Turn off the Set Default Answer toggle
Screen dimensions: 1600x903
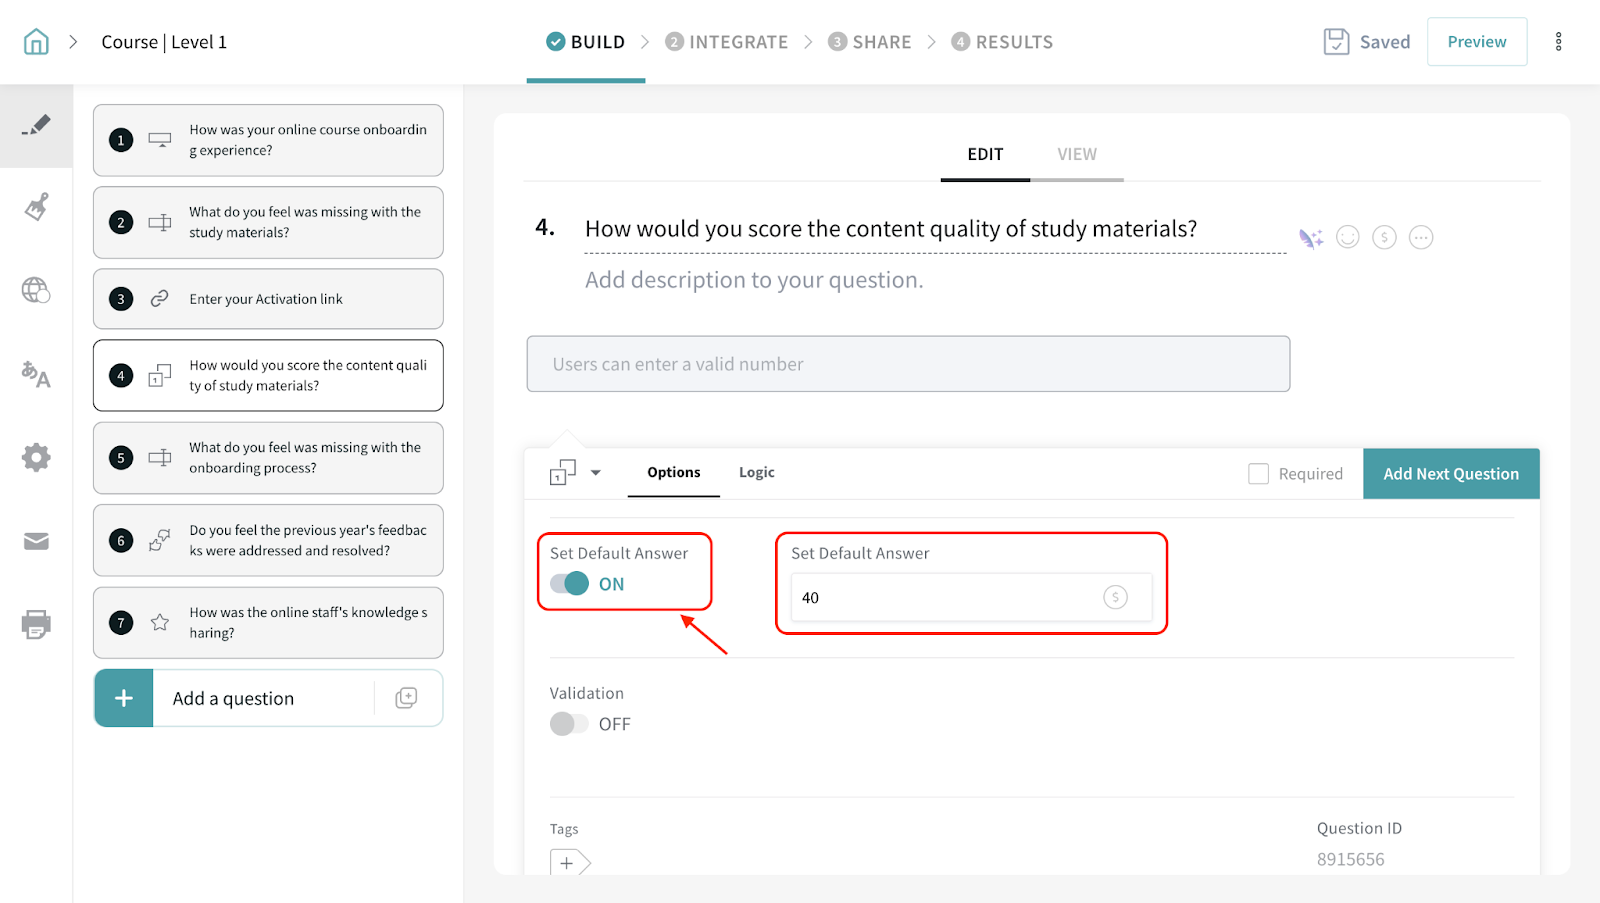pyautogui.click(x=570, y=584)
